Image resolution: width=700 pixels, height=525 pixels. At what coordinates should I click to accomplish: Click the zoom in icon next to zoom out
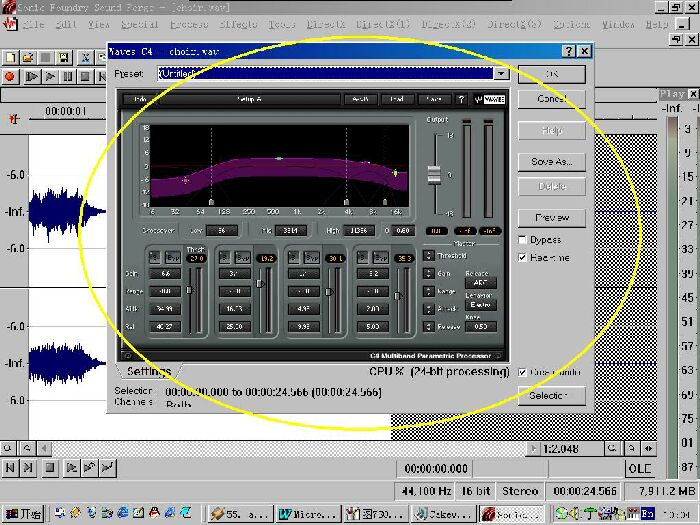coord(27,448)
